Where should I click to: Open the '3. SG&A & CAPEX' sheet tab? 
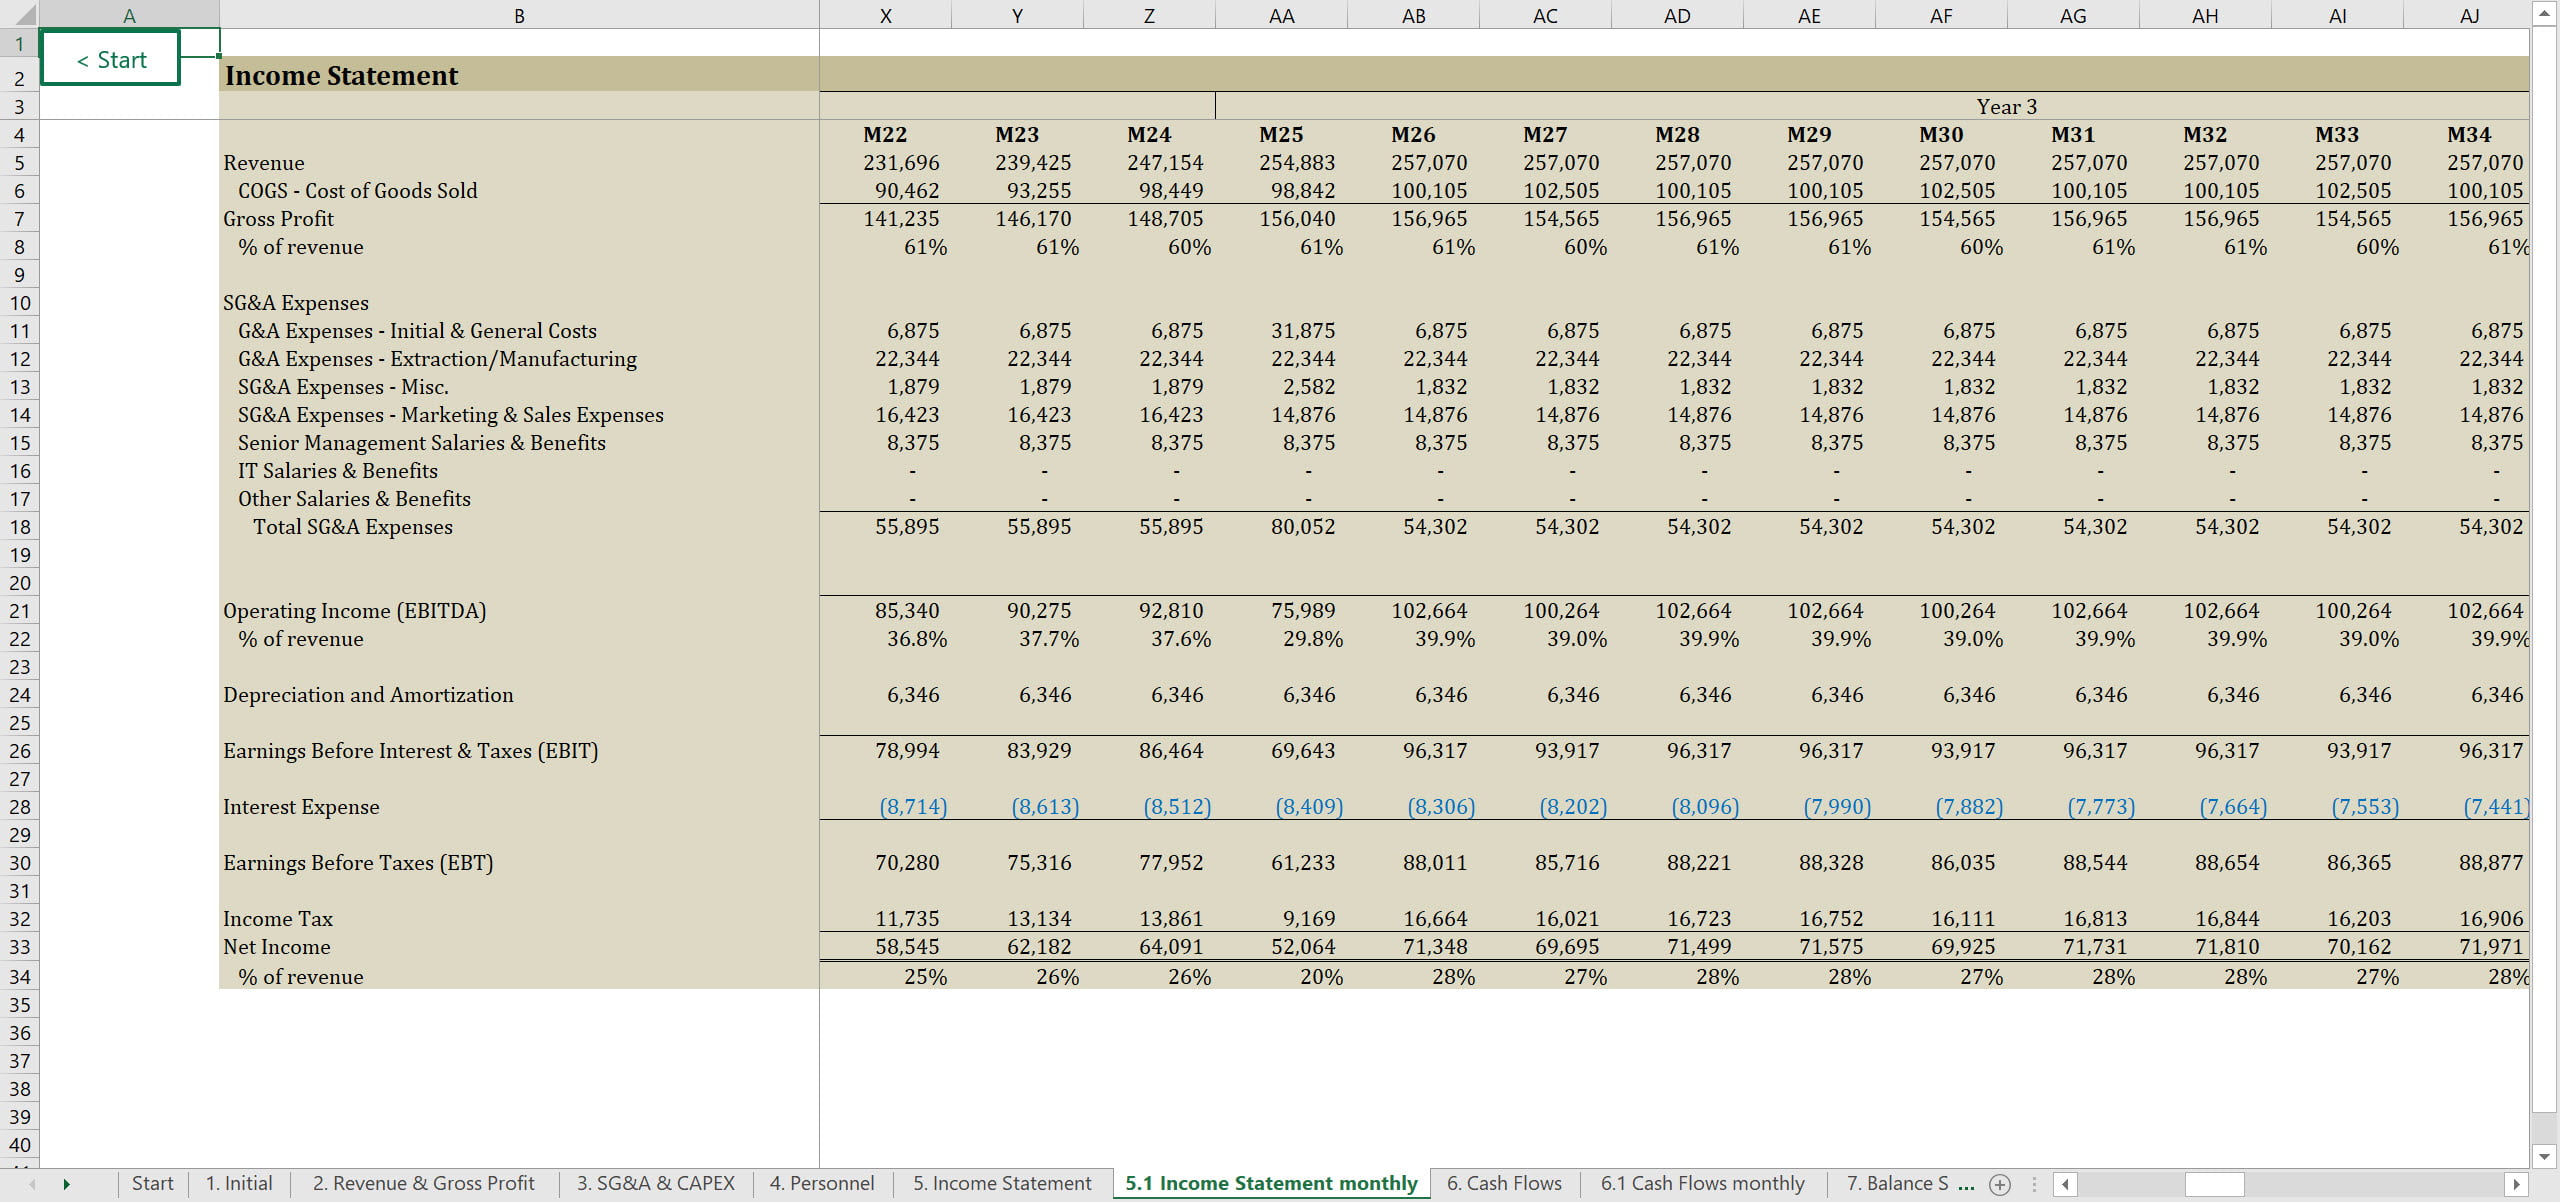point(655,1183)
